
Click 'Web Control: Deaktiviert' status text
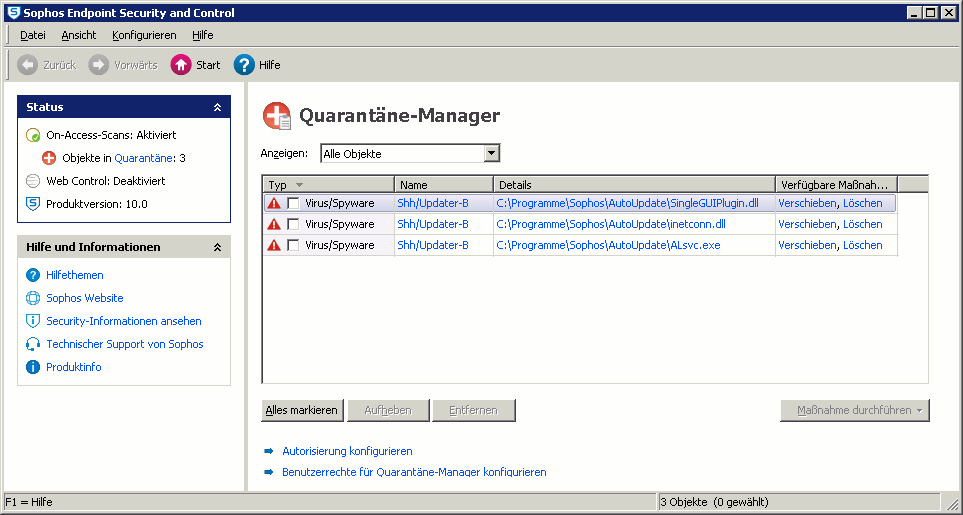[106, 181]
